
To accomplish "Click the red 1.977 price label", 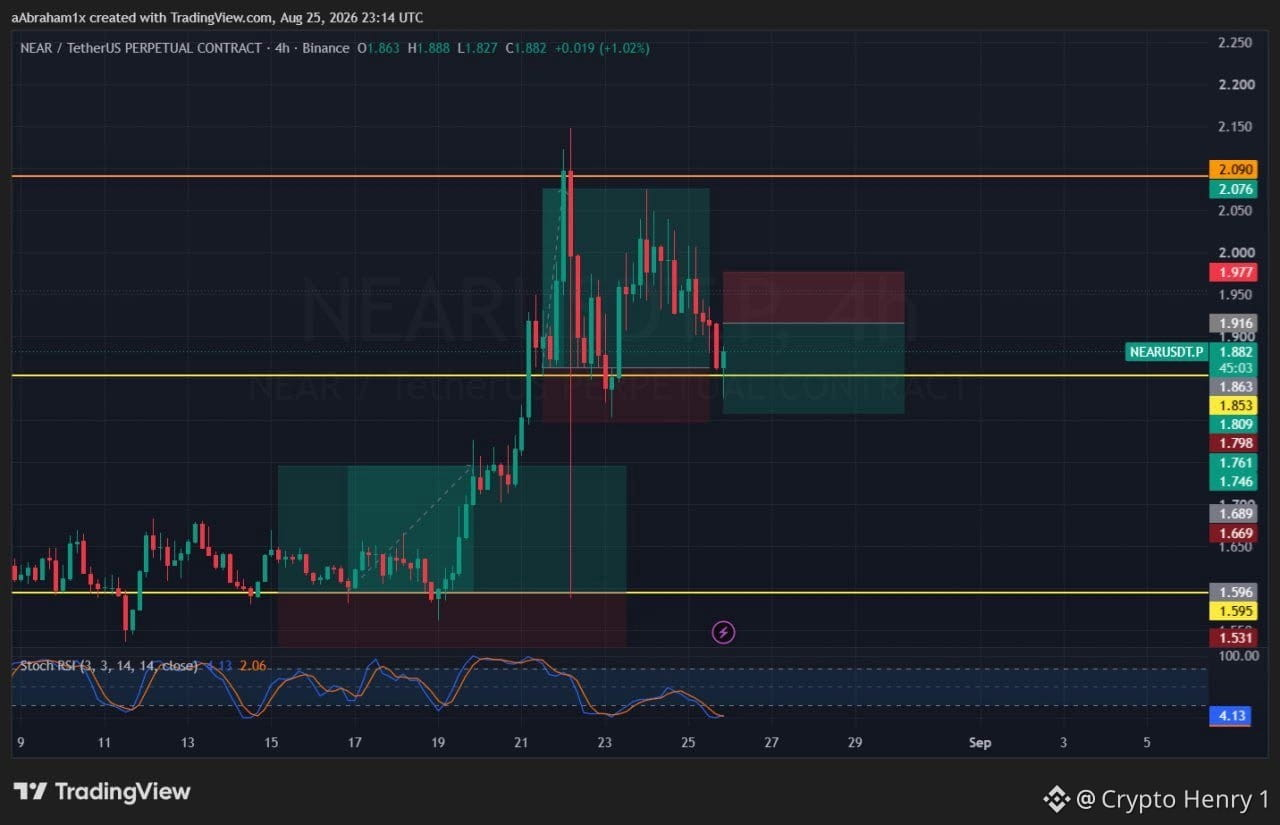I will coord(1231,272).
